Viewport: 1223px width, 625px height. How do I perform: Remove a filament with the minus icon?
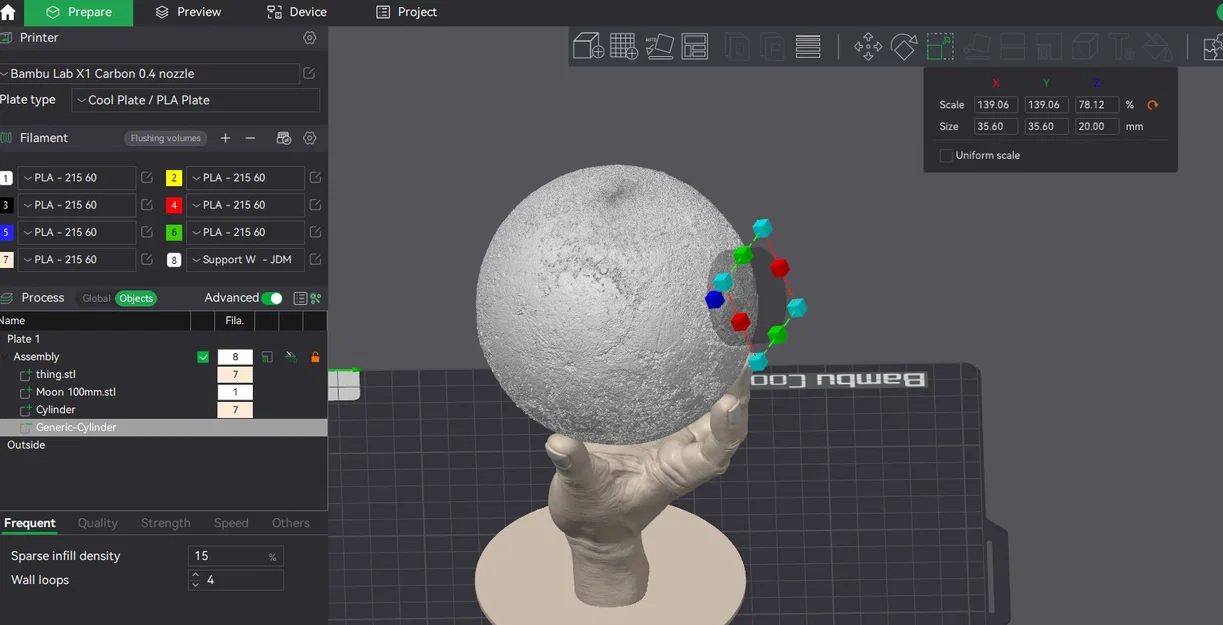250,138
